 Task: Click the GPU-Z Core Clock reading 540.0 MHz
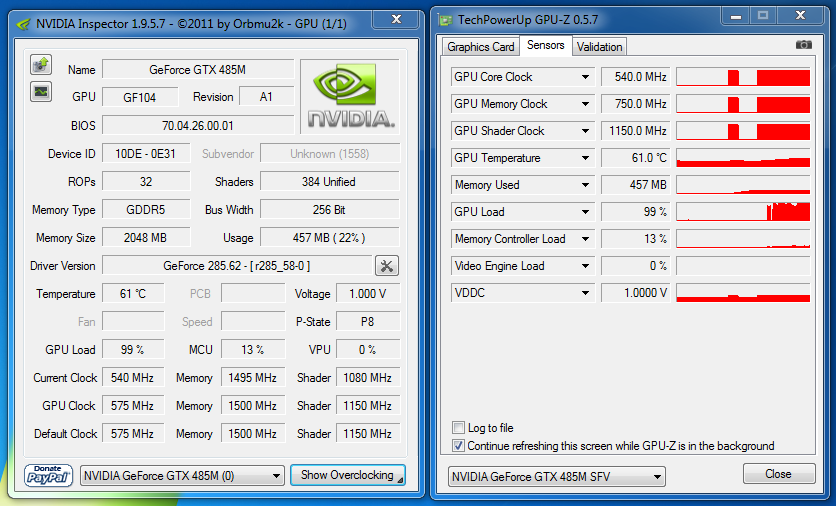coord(636,77)
